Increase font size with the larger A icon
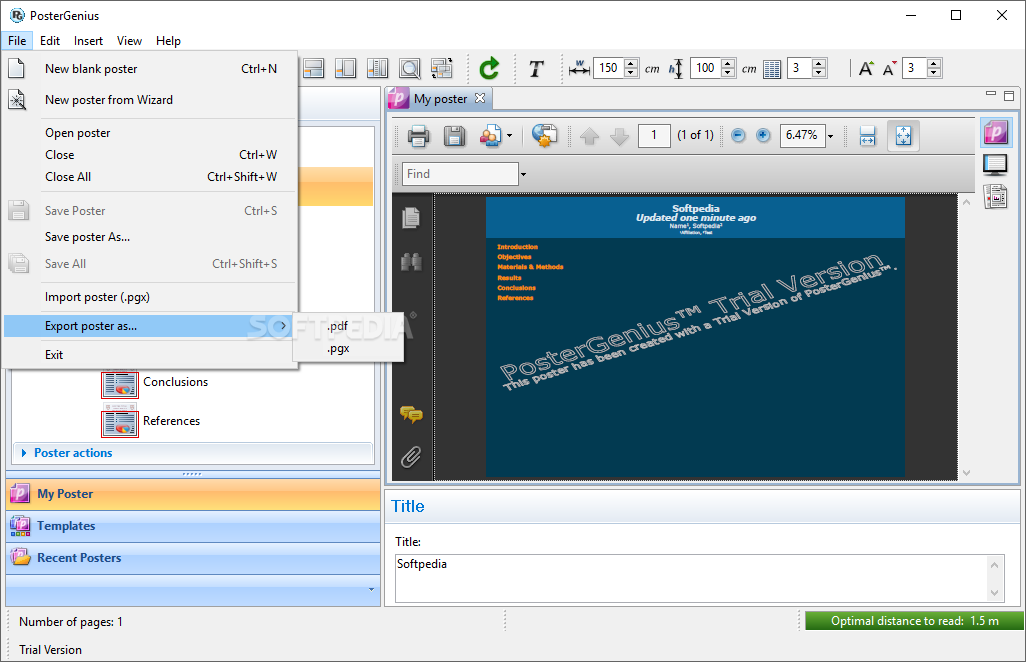Viewport: 1026px width, 662px height. (866, 68)
